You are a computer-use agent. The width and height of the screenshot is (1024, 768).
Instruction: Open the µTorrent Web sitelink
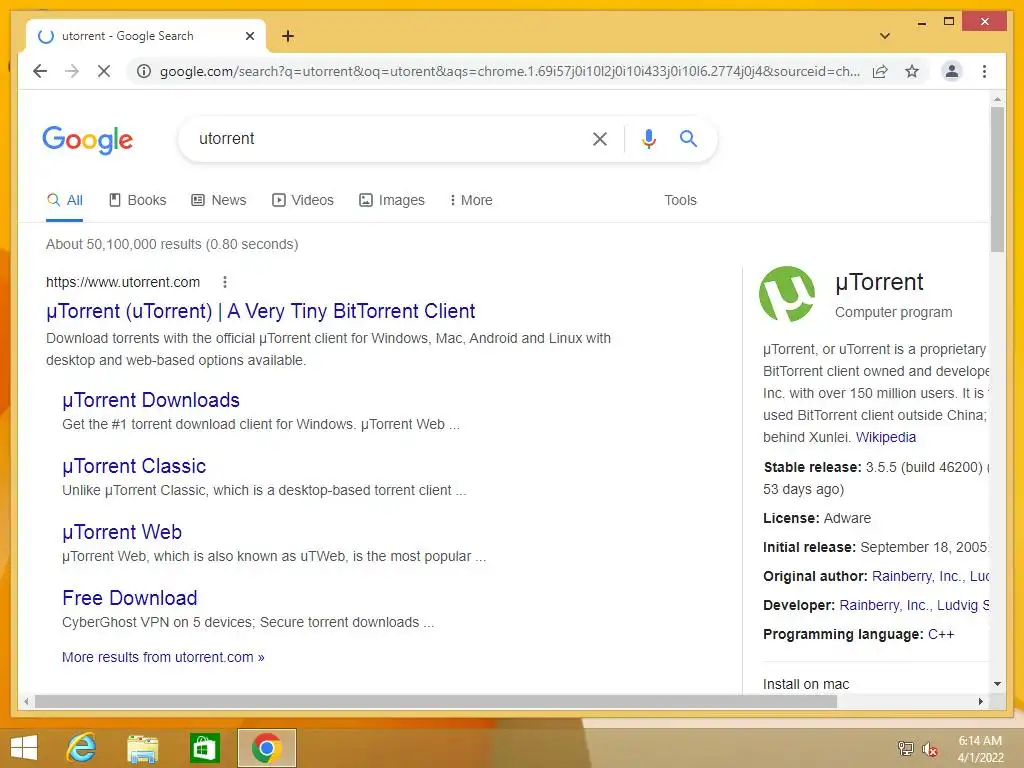[x=121, y=532]
